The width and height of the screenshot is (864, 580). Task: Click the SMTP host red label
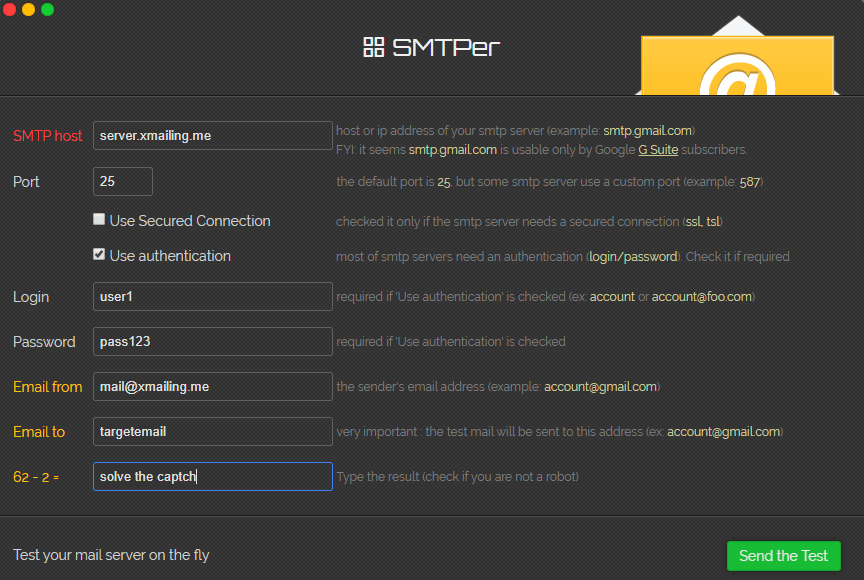click(x=47, y=135)
